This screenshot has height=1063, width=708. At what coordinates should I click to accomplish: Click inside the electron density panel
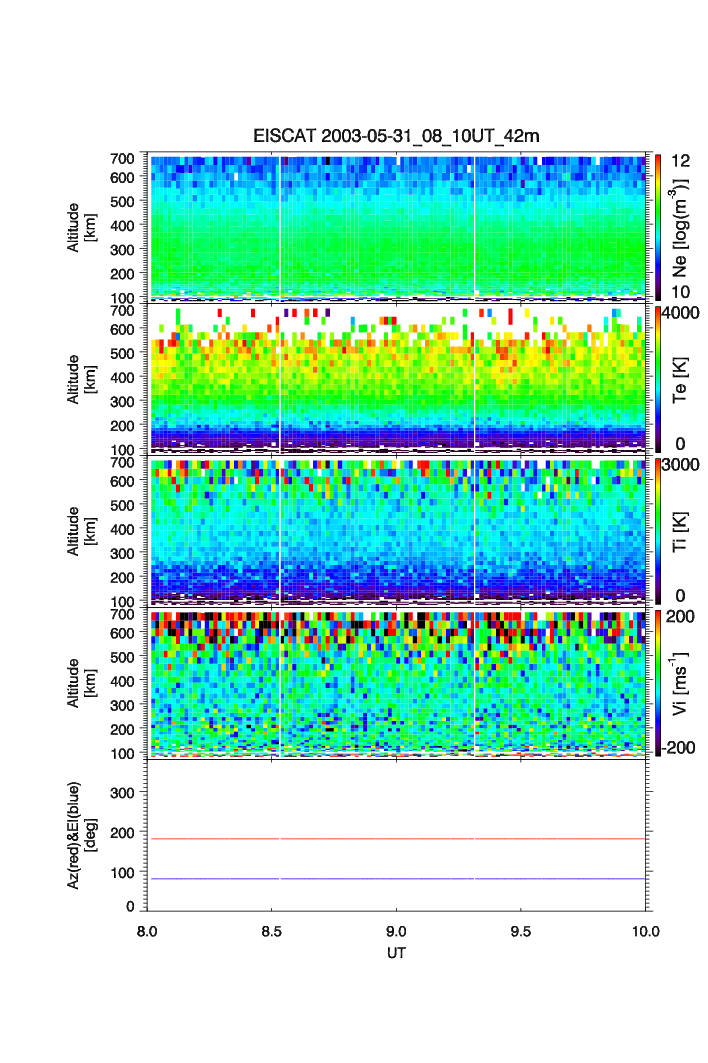(x=397, y=225)
